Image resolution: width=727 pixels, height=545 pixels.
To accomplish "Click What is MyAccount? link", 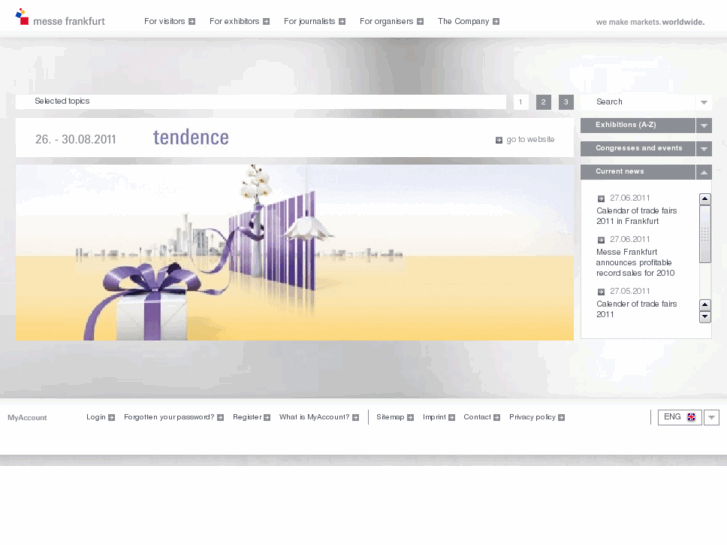I will tap(314, 417).
